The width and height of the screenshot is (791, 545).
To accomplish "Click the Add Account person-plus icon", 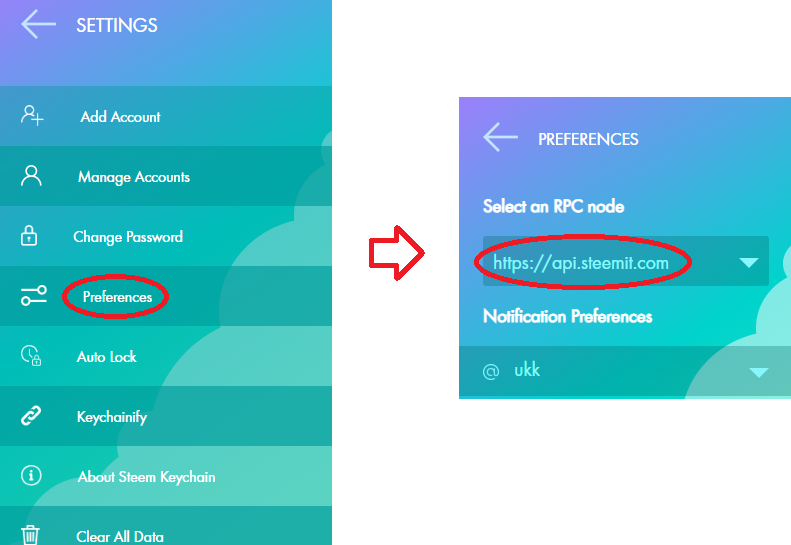I will click(x=32, y=116).
